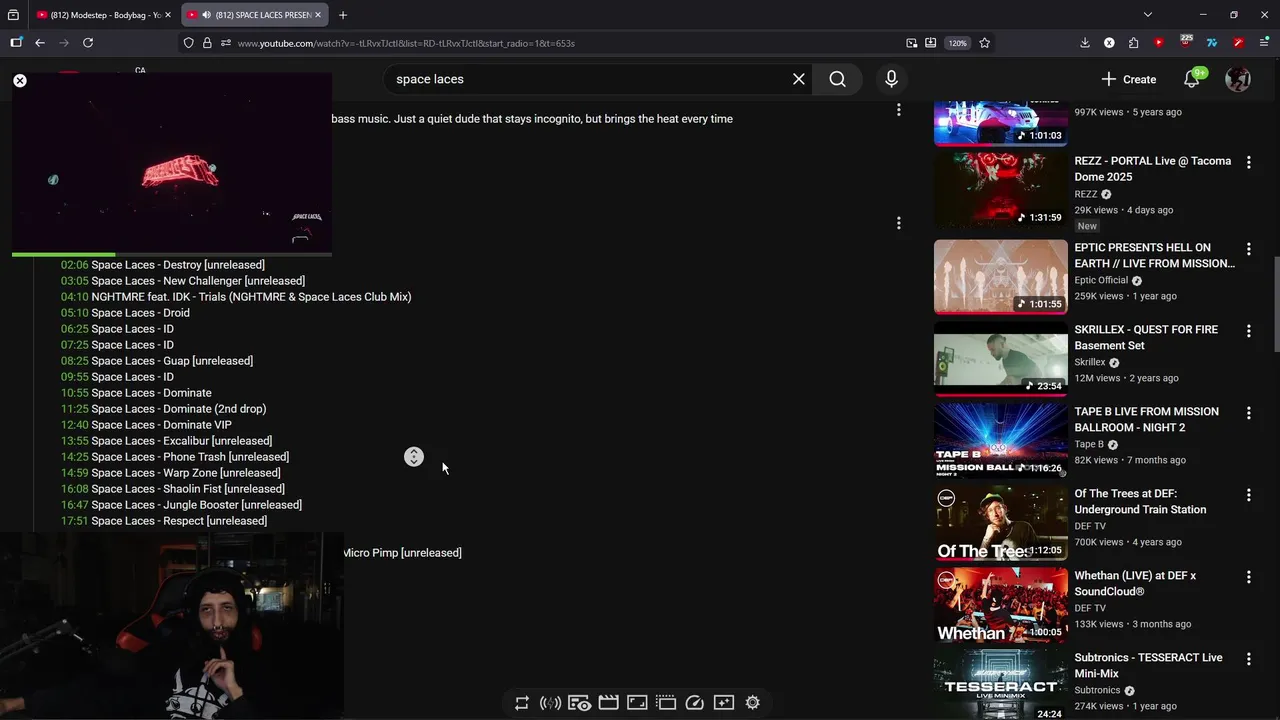Open 'Subtronics - TESSERACT Live Mini-Mix' title

coord(1148,666)
